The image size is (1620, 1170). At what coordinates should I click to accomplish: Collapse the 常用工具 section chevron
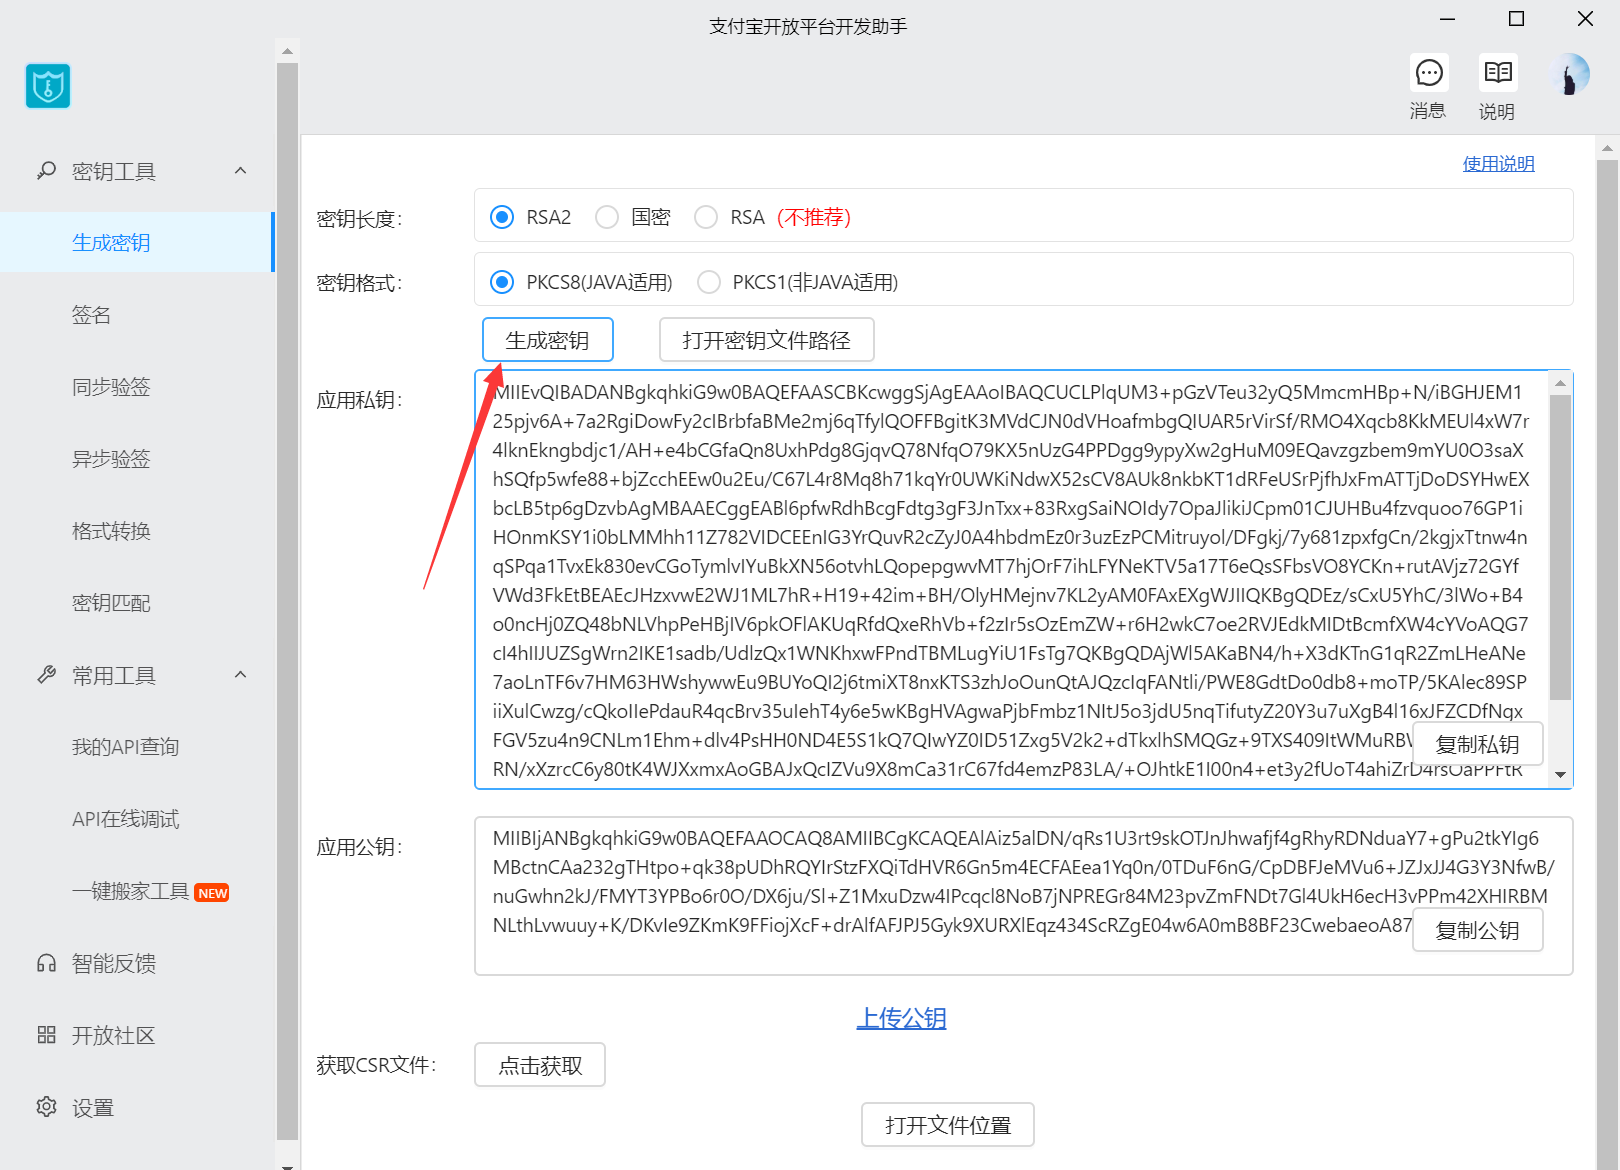coord(241,675)
